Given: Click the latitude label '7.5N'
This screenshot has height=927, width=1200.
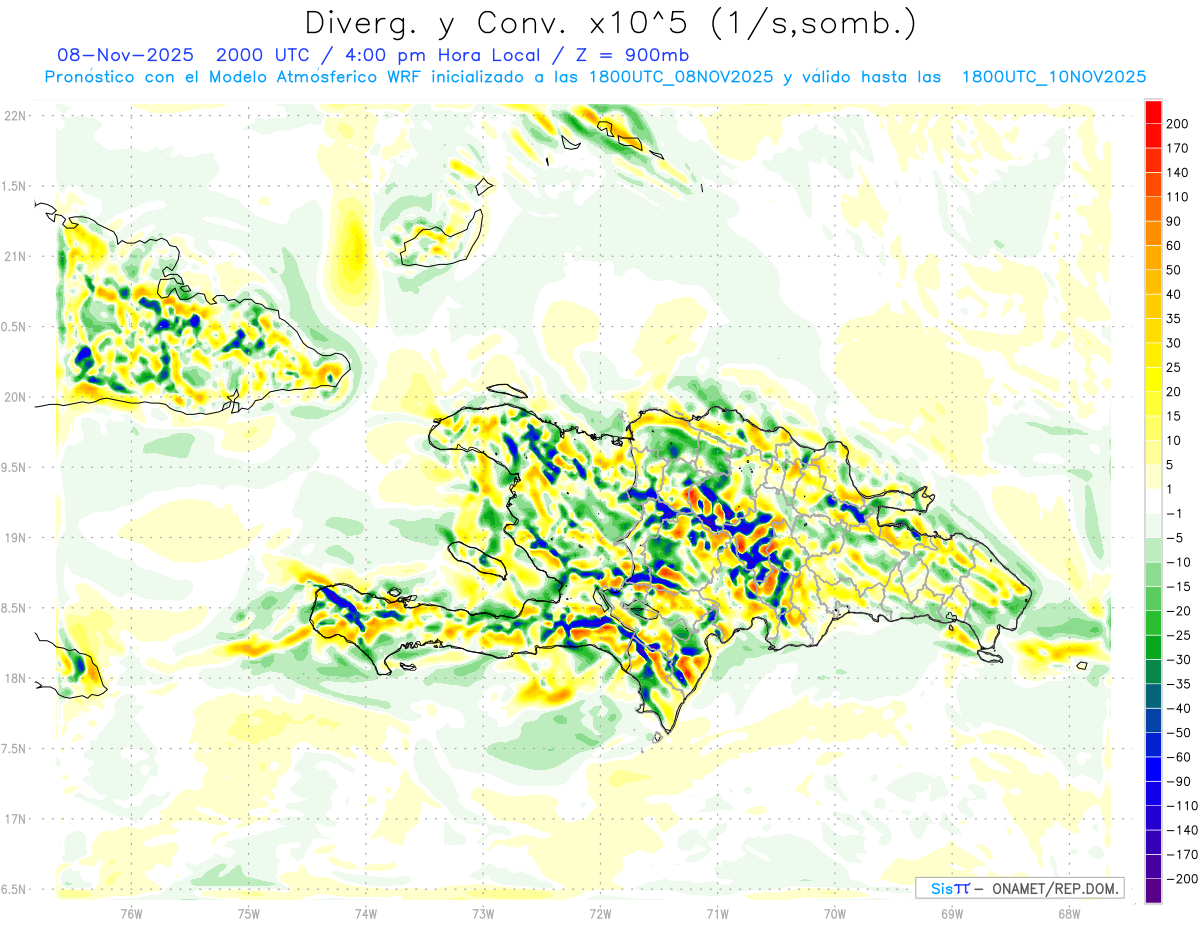Looking at the screenshot, I should pos(15,749).
